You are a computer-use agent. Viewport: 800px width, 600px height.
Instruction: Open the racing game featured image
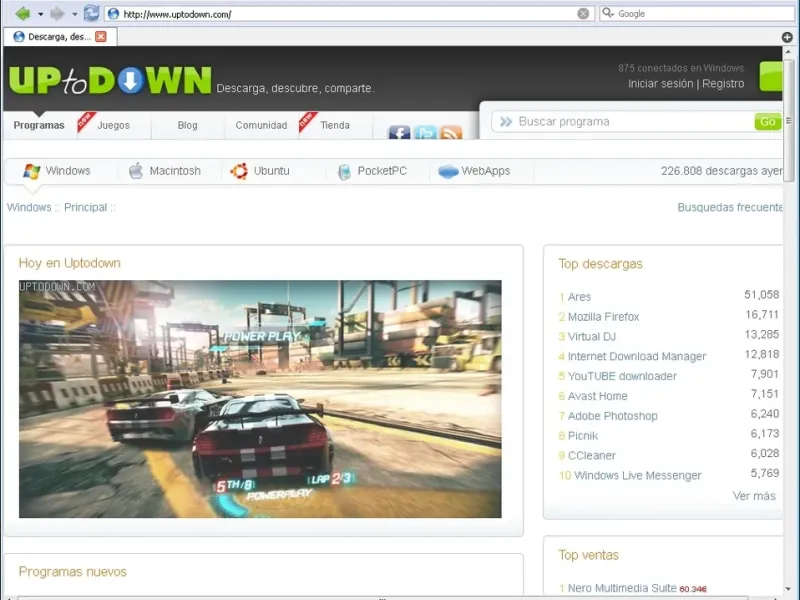click(x=260, y=399)
